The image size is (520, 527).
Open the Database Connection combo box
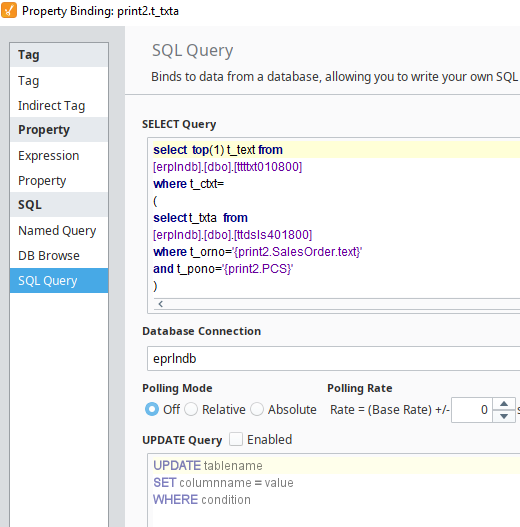pos(333,359)
